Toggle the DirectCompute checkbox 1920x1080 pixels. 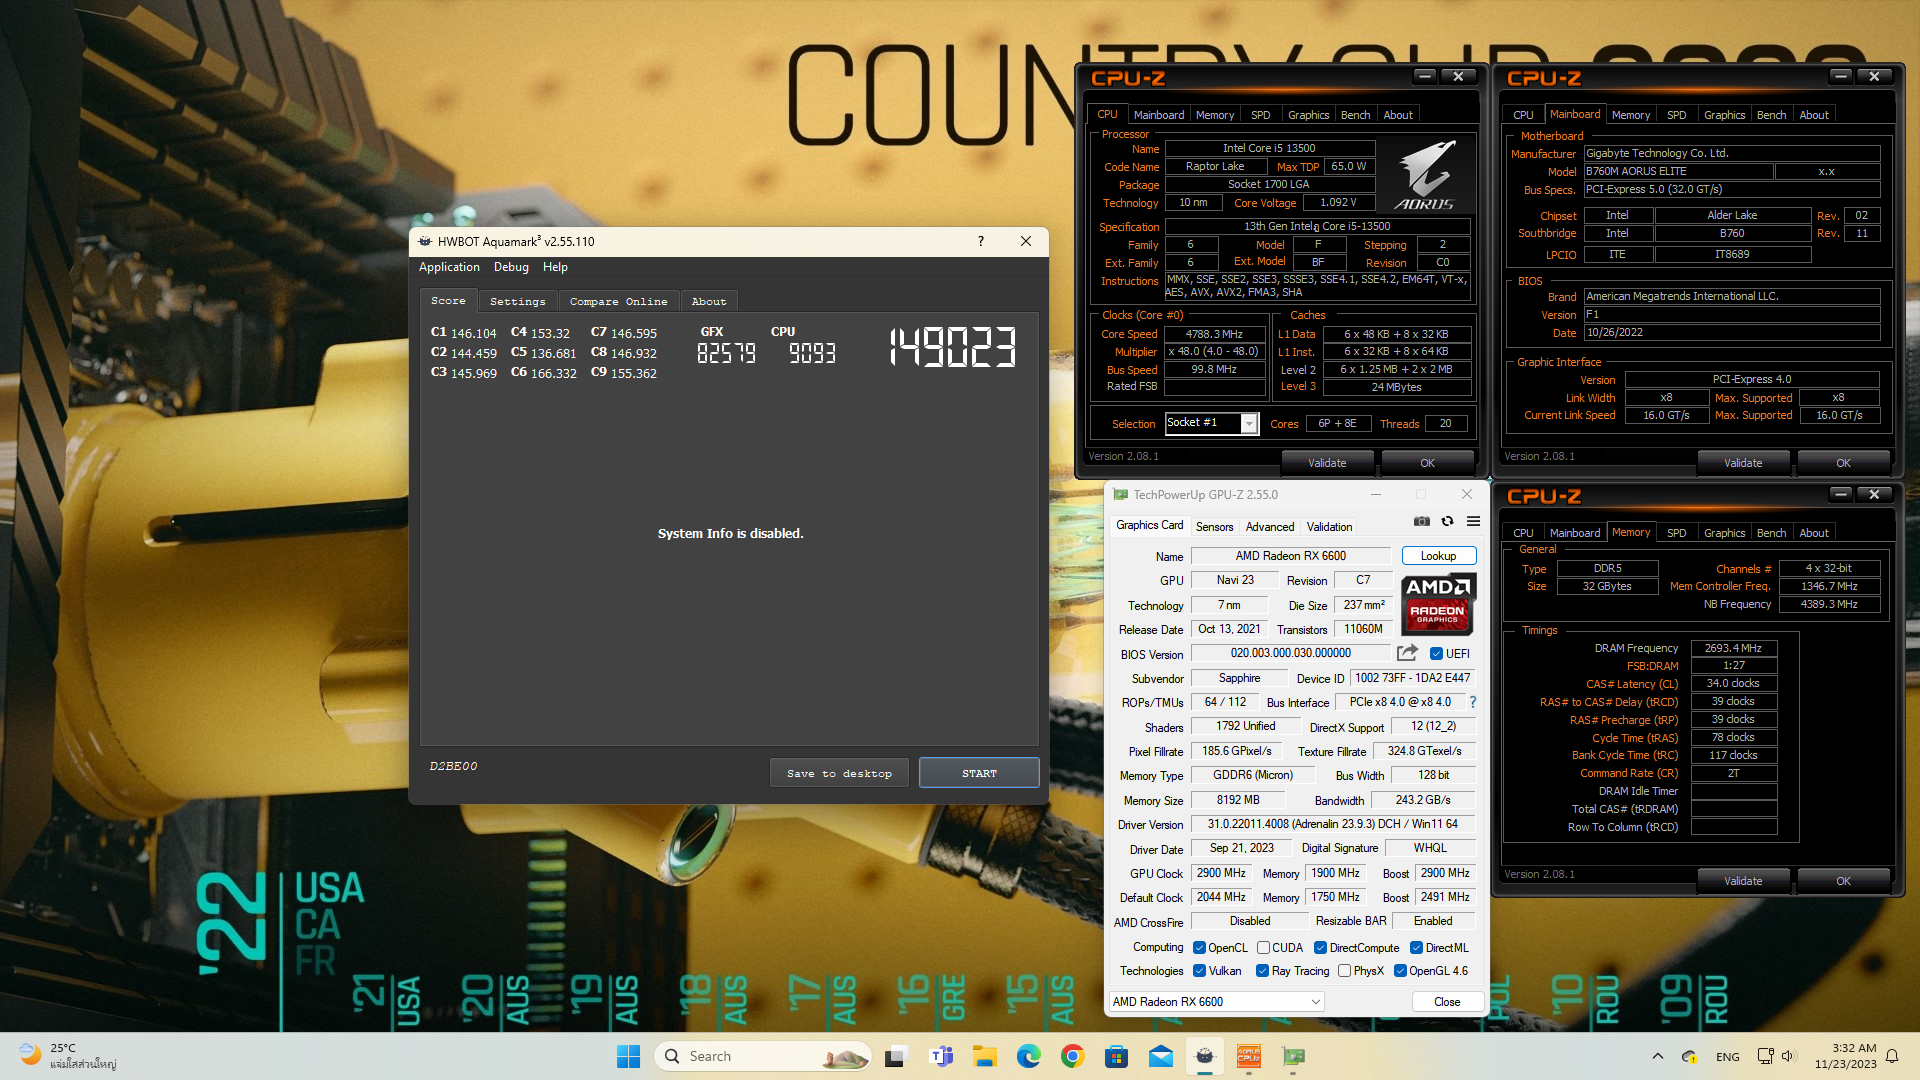1321,948
